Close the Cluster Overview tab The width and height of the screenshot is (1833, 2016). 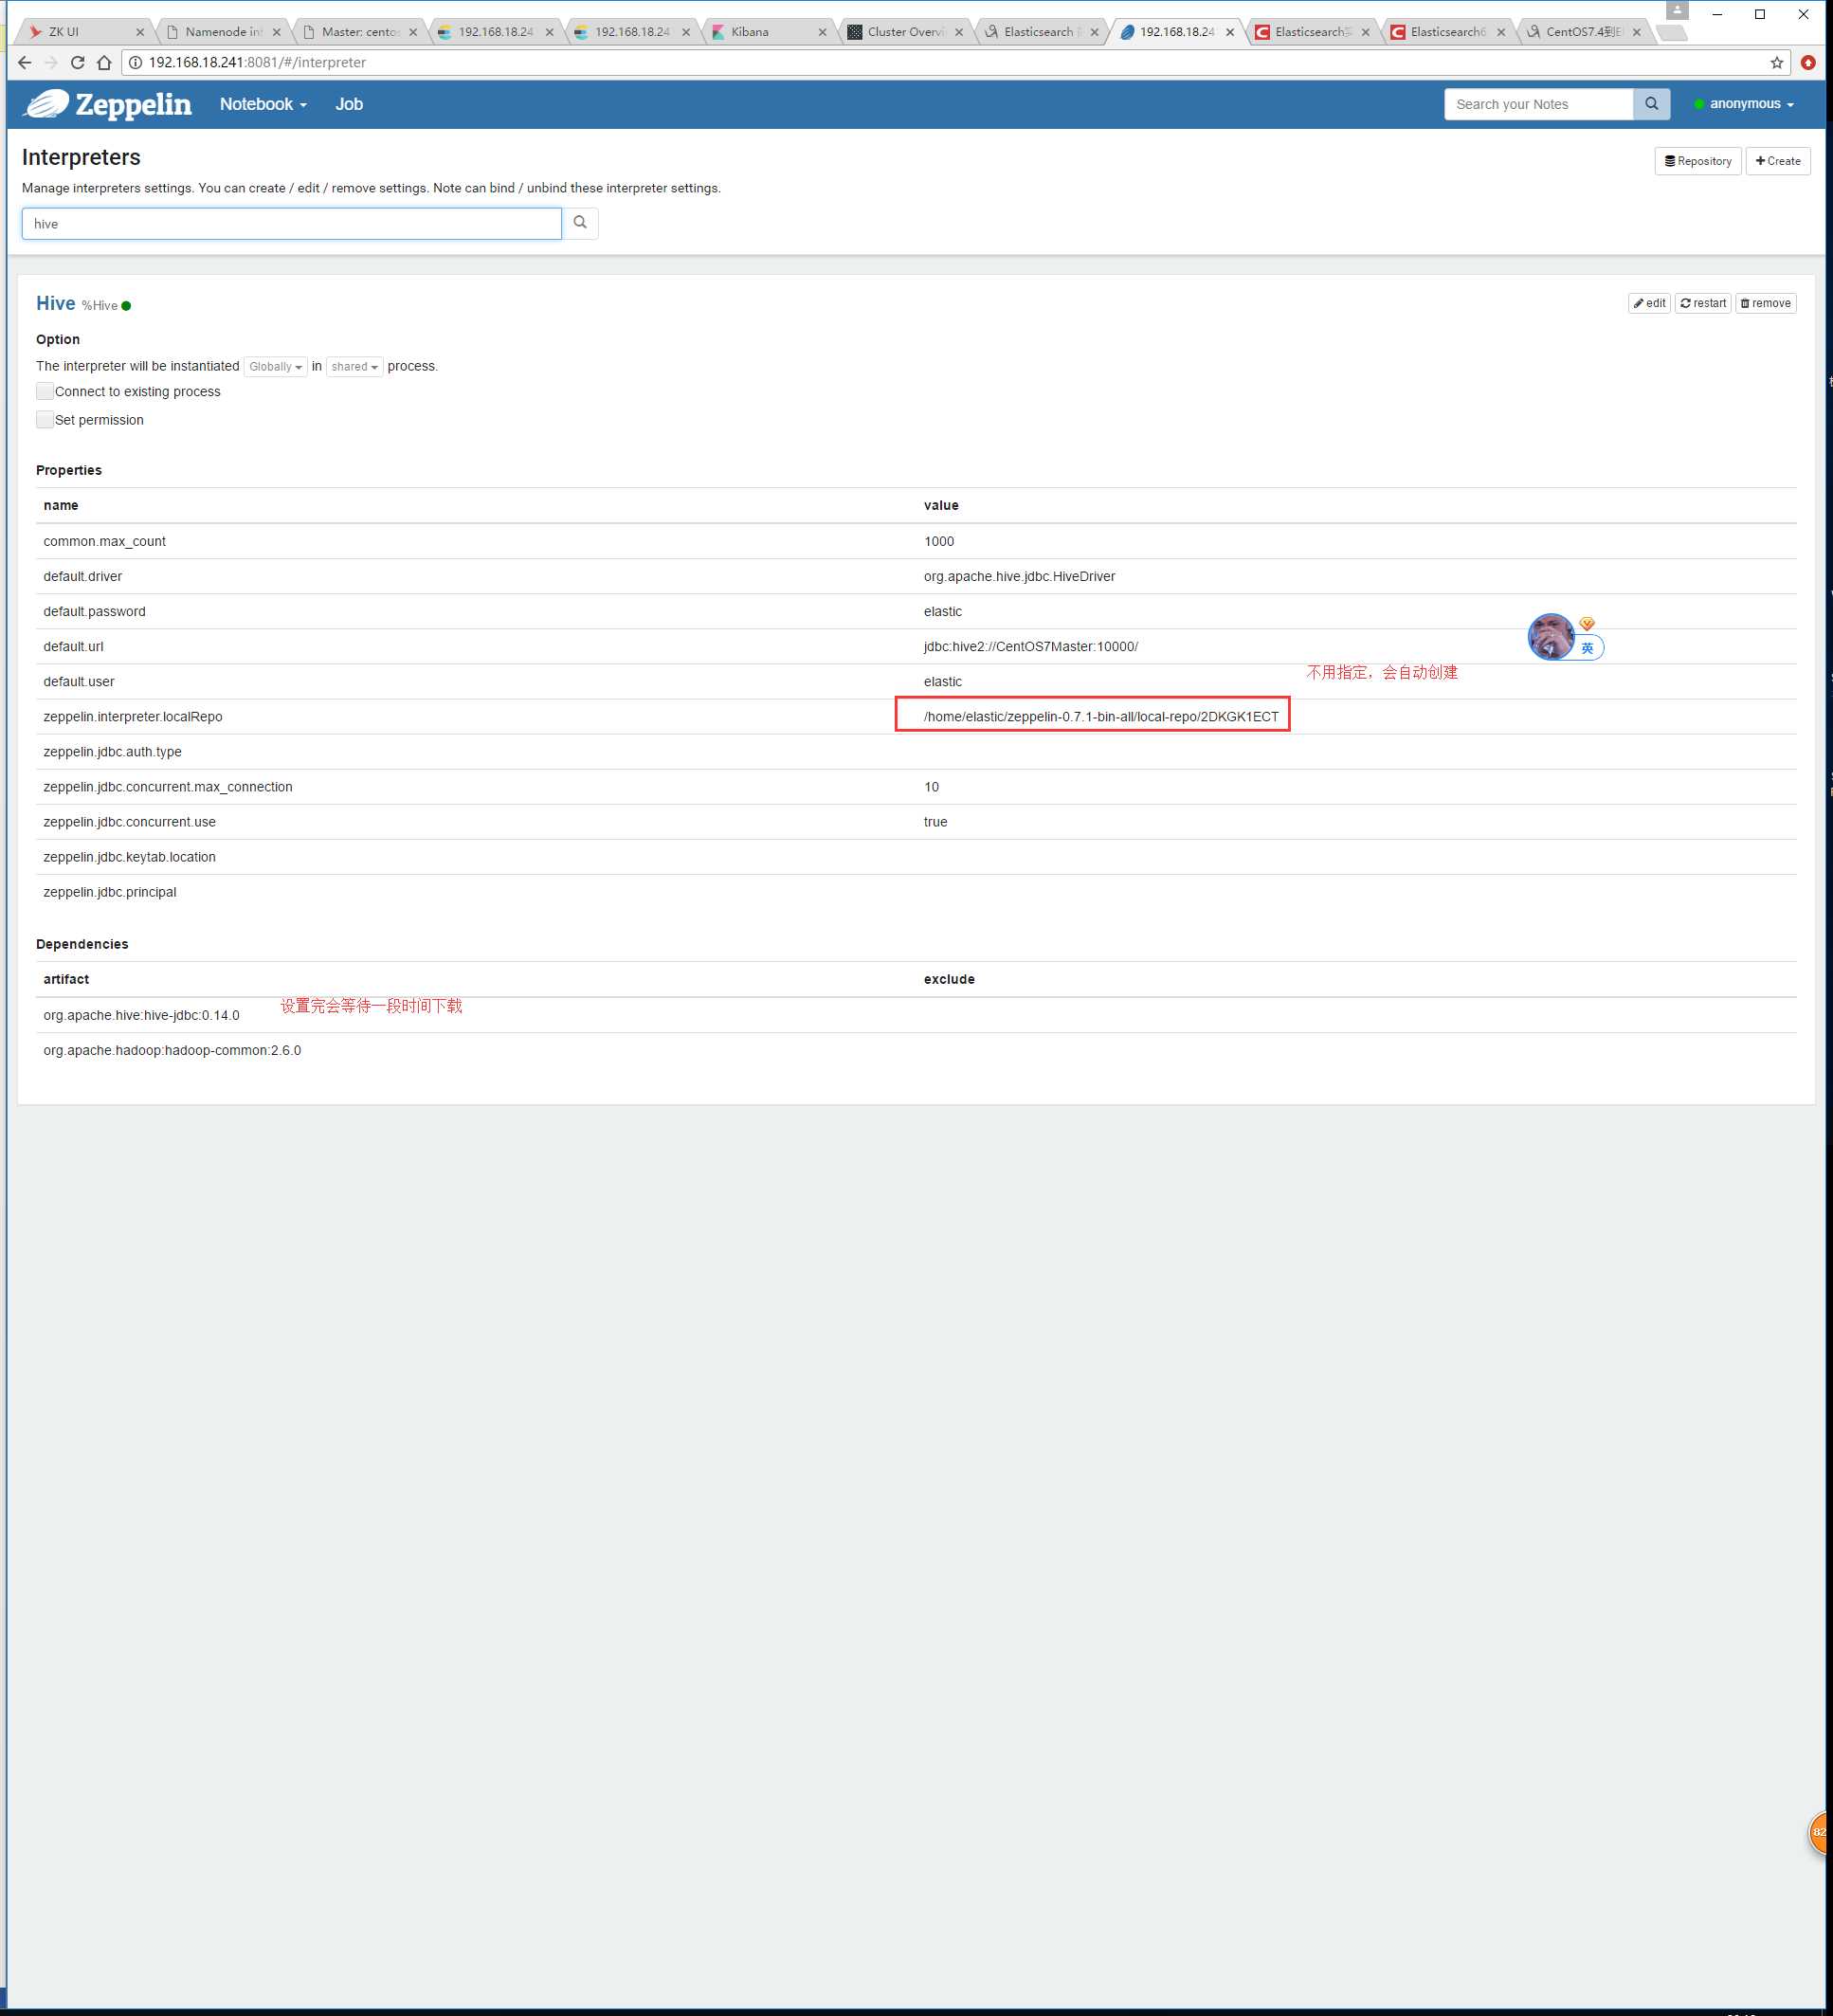tap(958, 32)
